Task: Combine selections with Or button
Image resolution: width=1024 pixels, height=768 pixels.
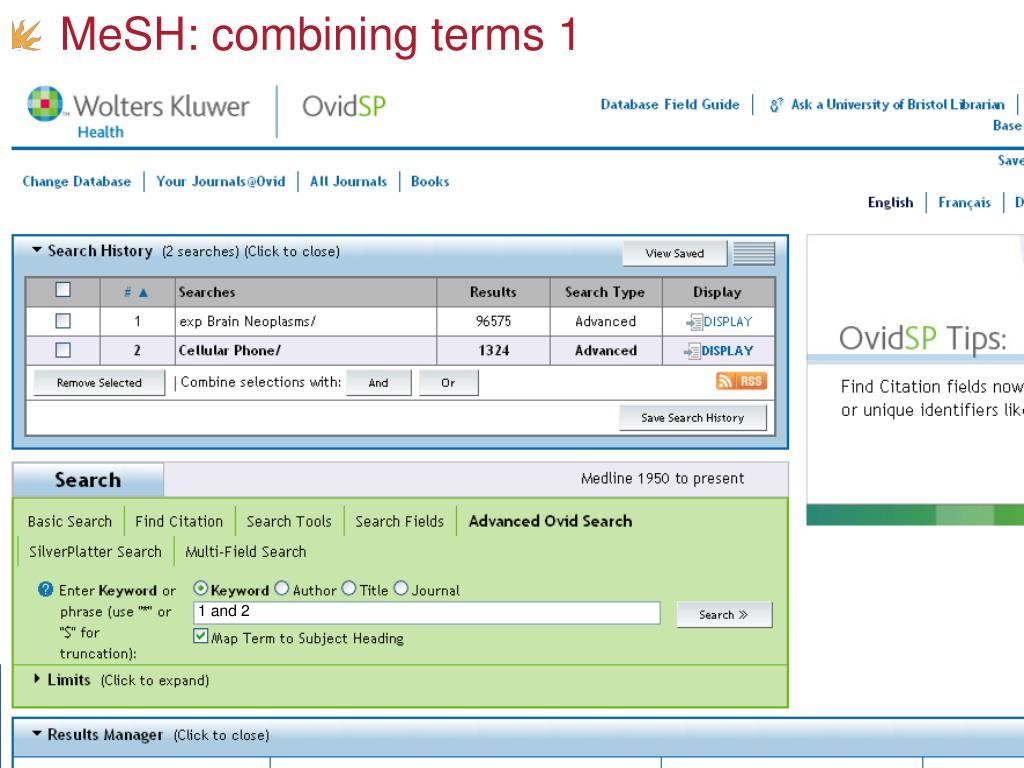Action: (448, 383)
